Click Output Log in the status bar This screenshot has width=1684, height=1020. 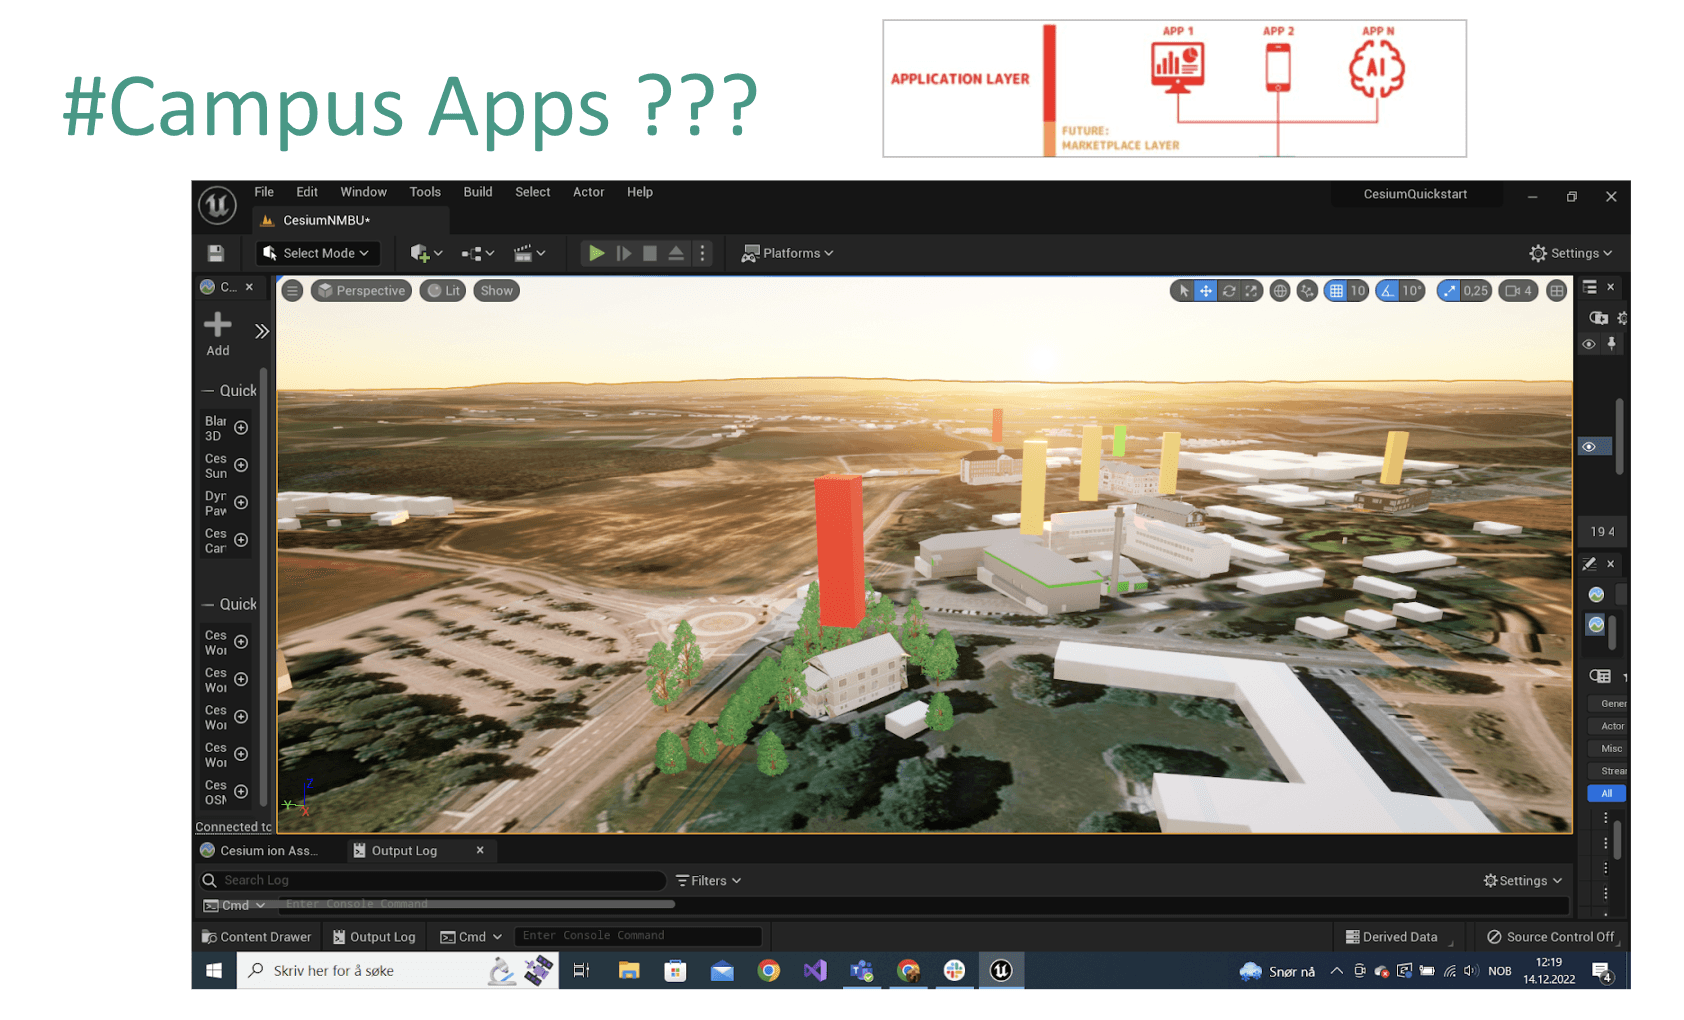click(374, 937)
